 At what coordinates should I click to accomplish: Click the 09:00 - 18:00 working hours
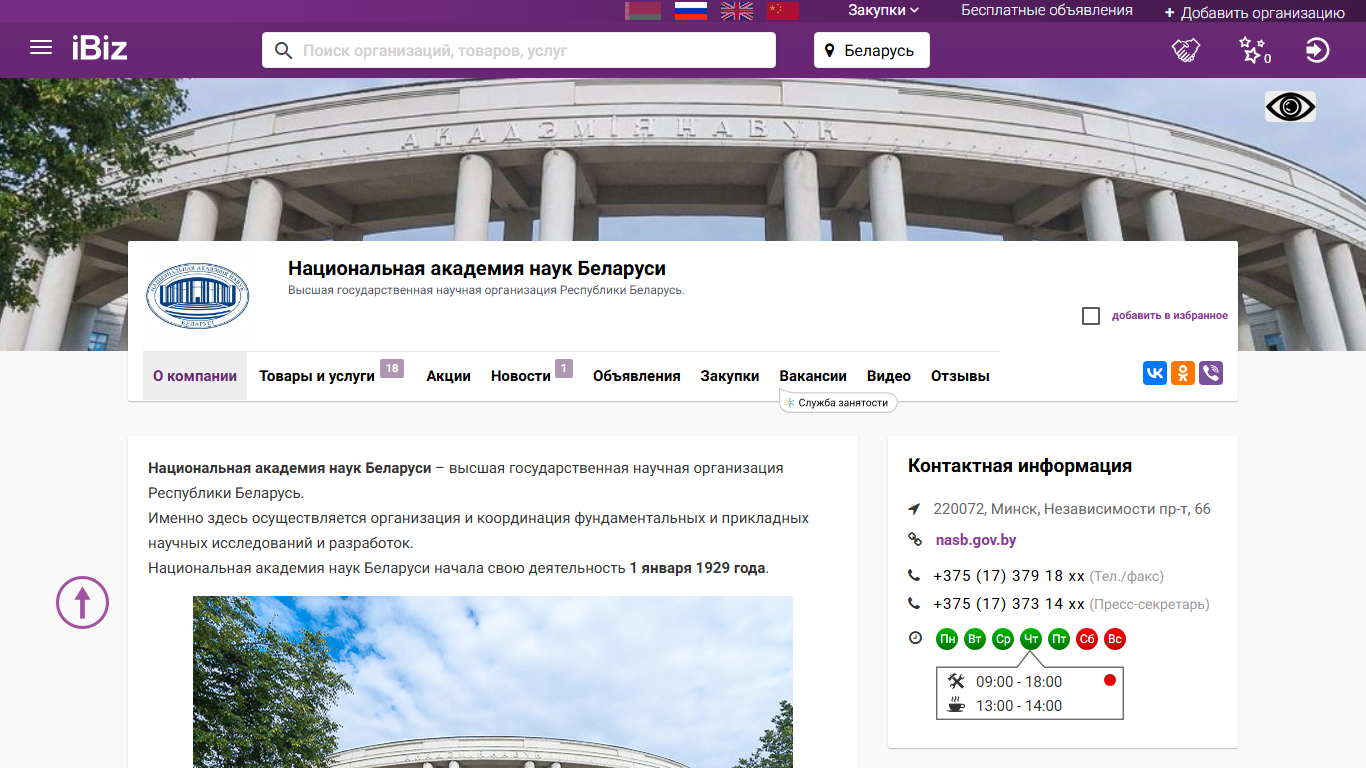click(1019, 682)
